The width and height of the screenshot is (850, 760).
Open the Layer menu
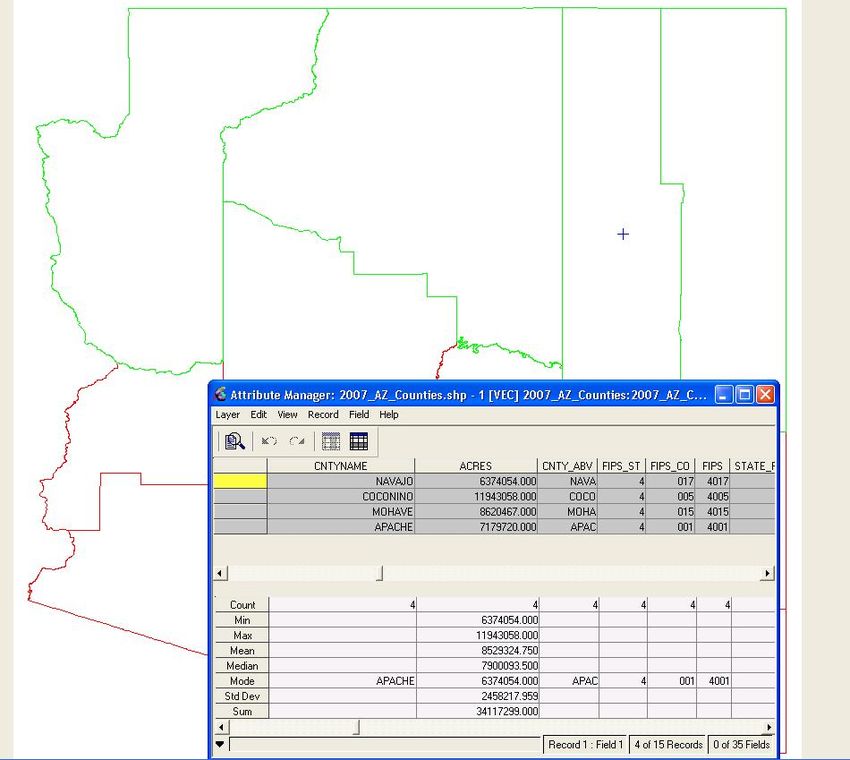227,414
